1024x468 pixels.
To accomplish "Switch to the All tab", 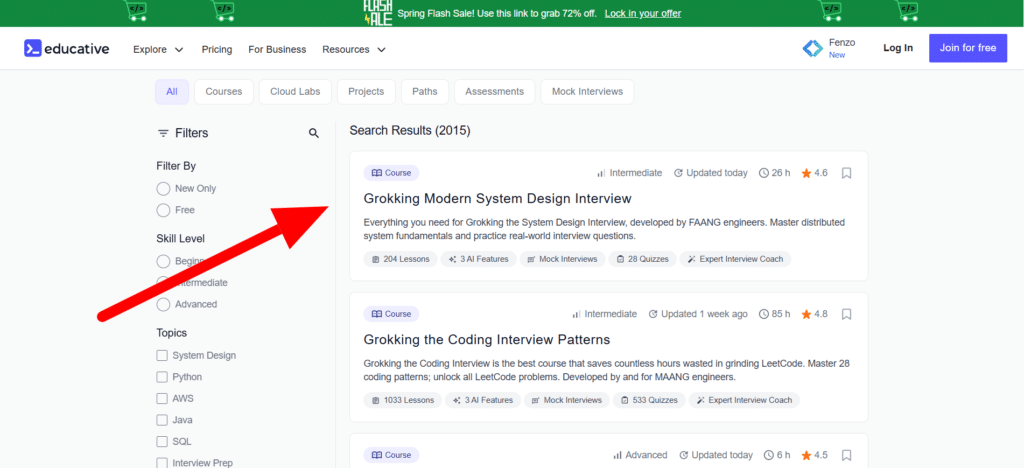I will (172, 92).
